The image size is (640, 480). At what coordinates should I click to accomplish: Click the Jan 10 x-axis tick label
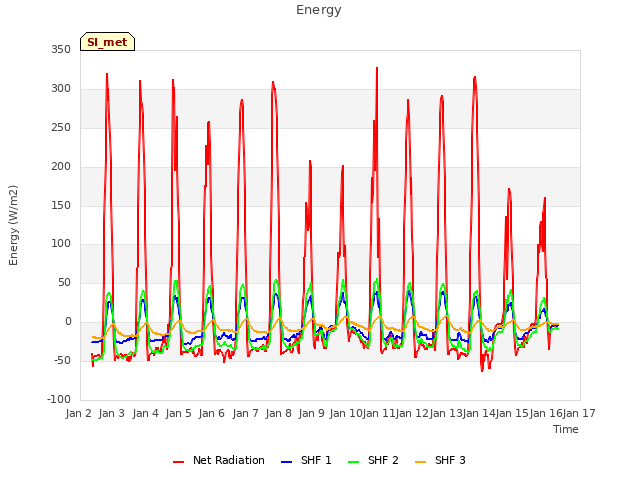click(346, 413)
